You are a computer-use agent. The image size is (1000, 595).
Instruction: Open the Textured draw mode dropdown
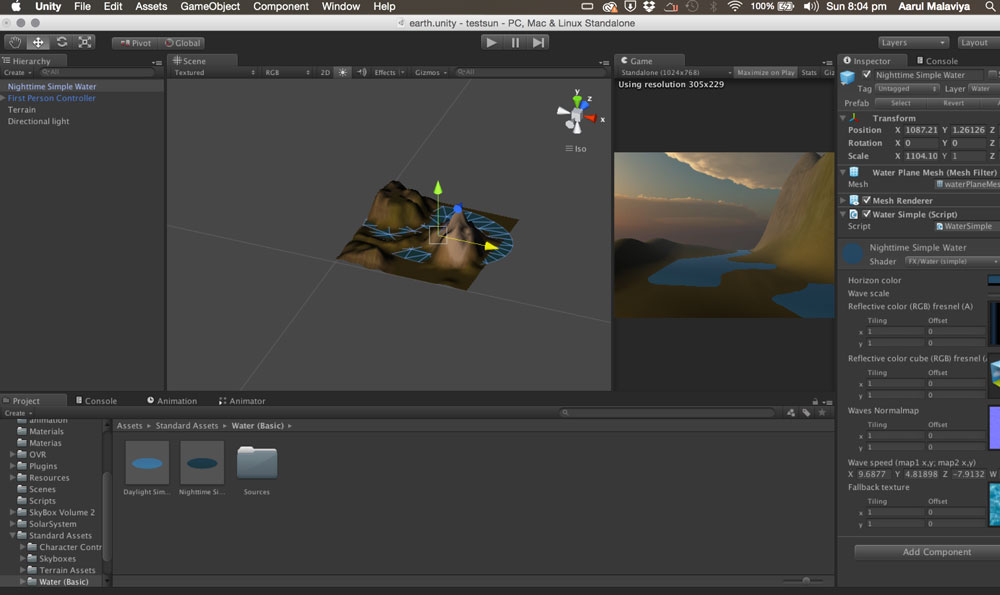click(x=213, y=73)
